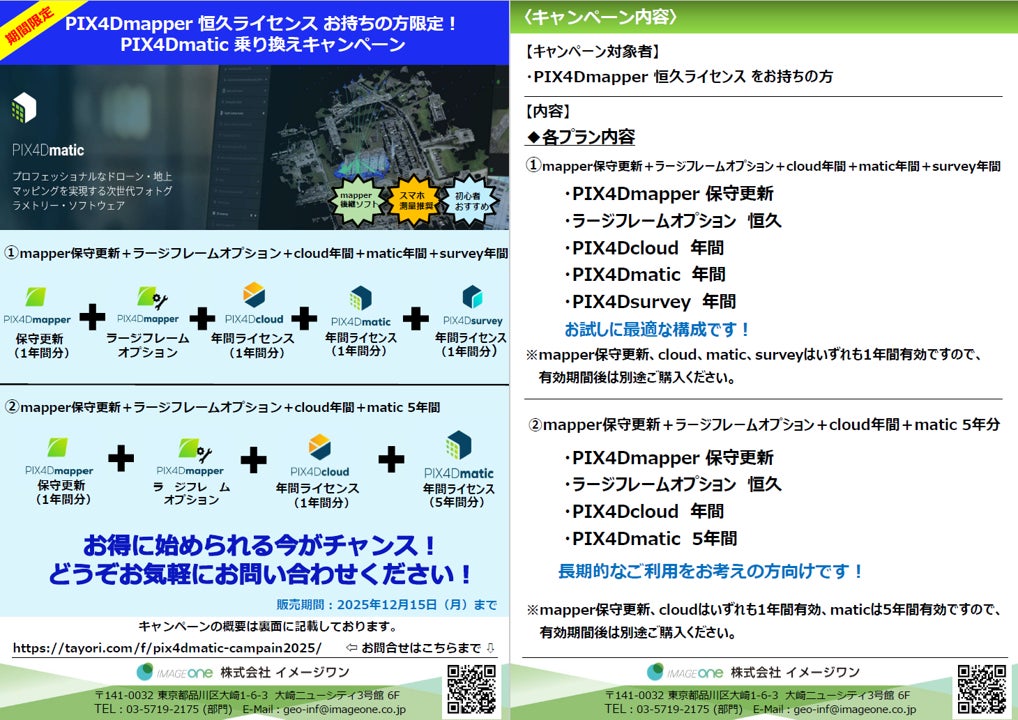
Task: Click the plan ① title on the left page
Action: 256,253
